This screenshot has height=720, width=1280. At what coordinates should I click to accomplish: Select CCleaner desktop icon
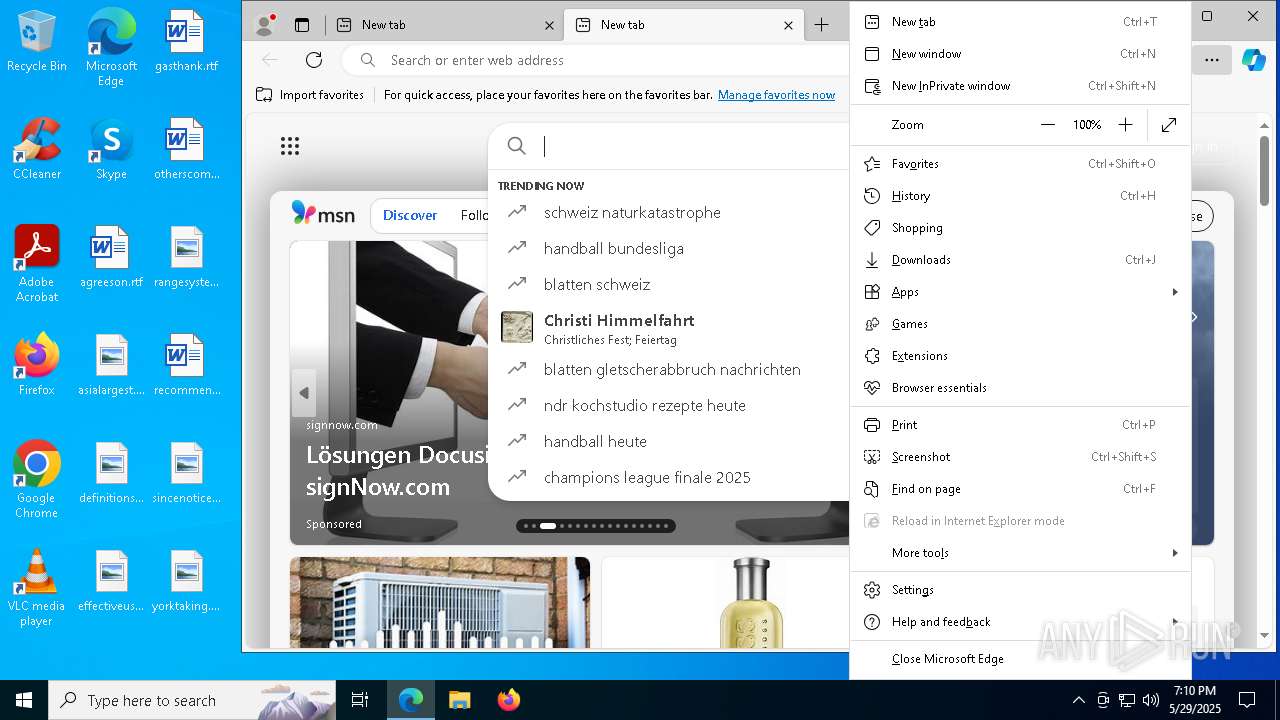37,149
